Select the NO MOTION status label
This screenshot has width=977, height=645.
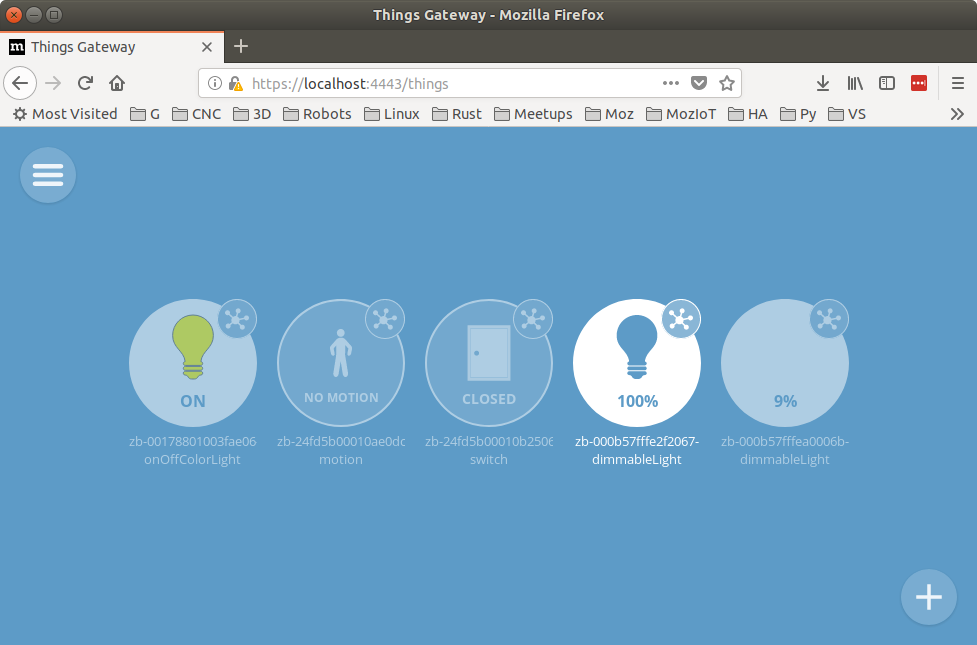click(341, 398)
